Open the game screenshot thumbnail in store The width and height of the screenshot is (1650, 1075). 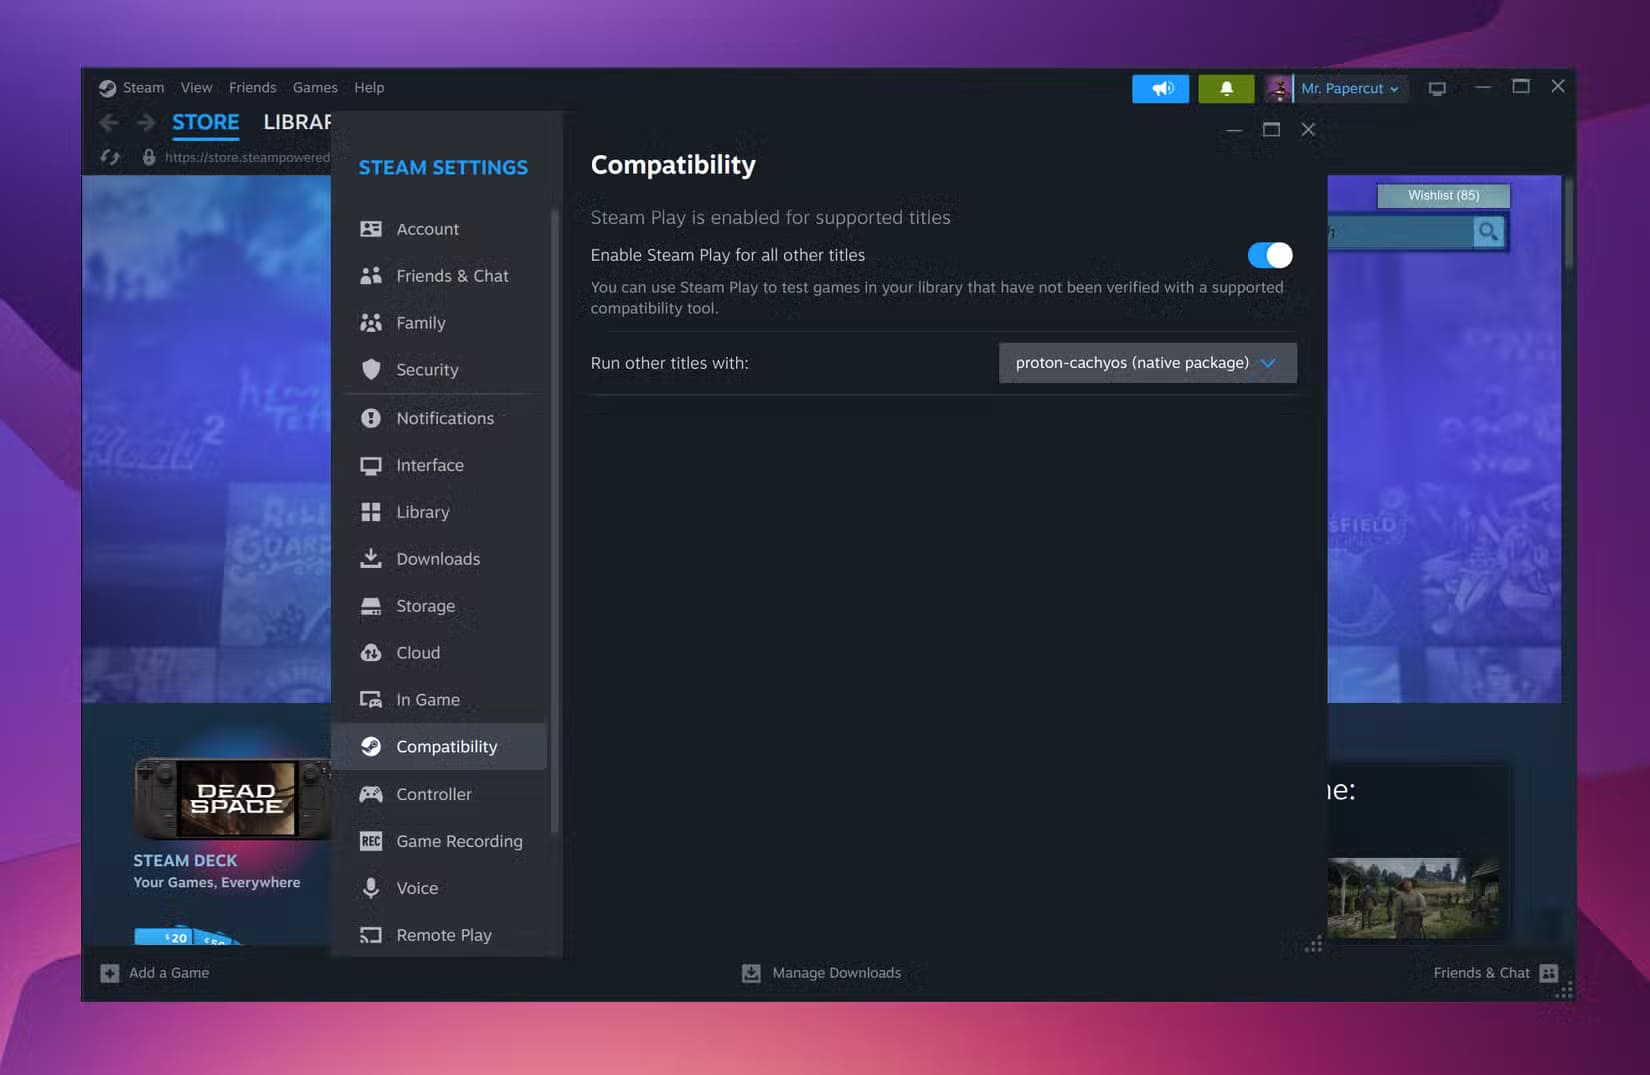click(1413, 898)
